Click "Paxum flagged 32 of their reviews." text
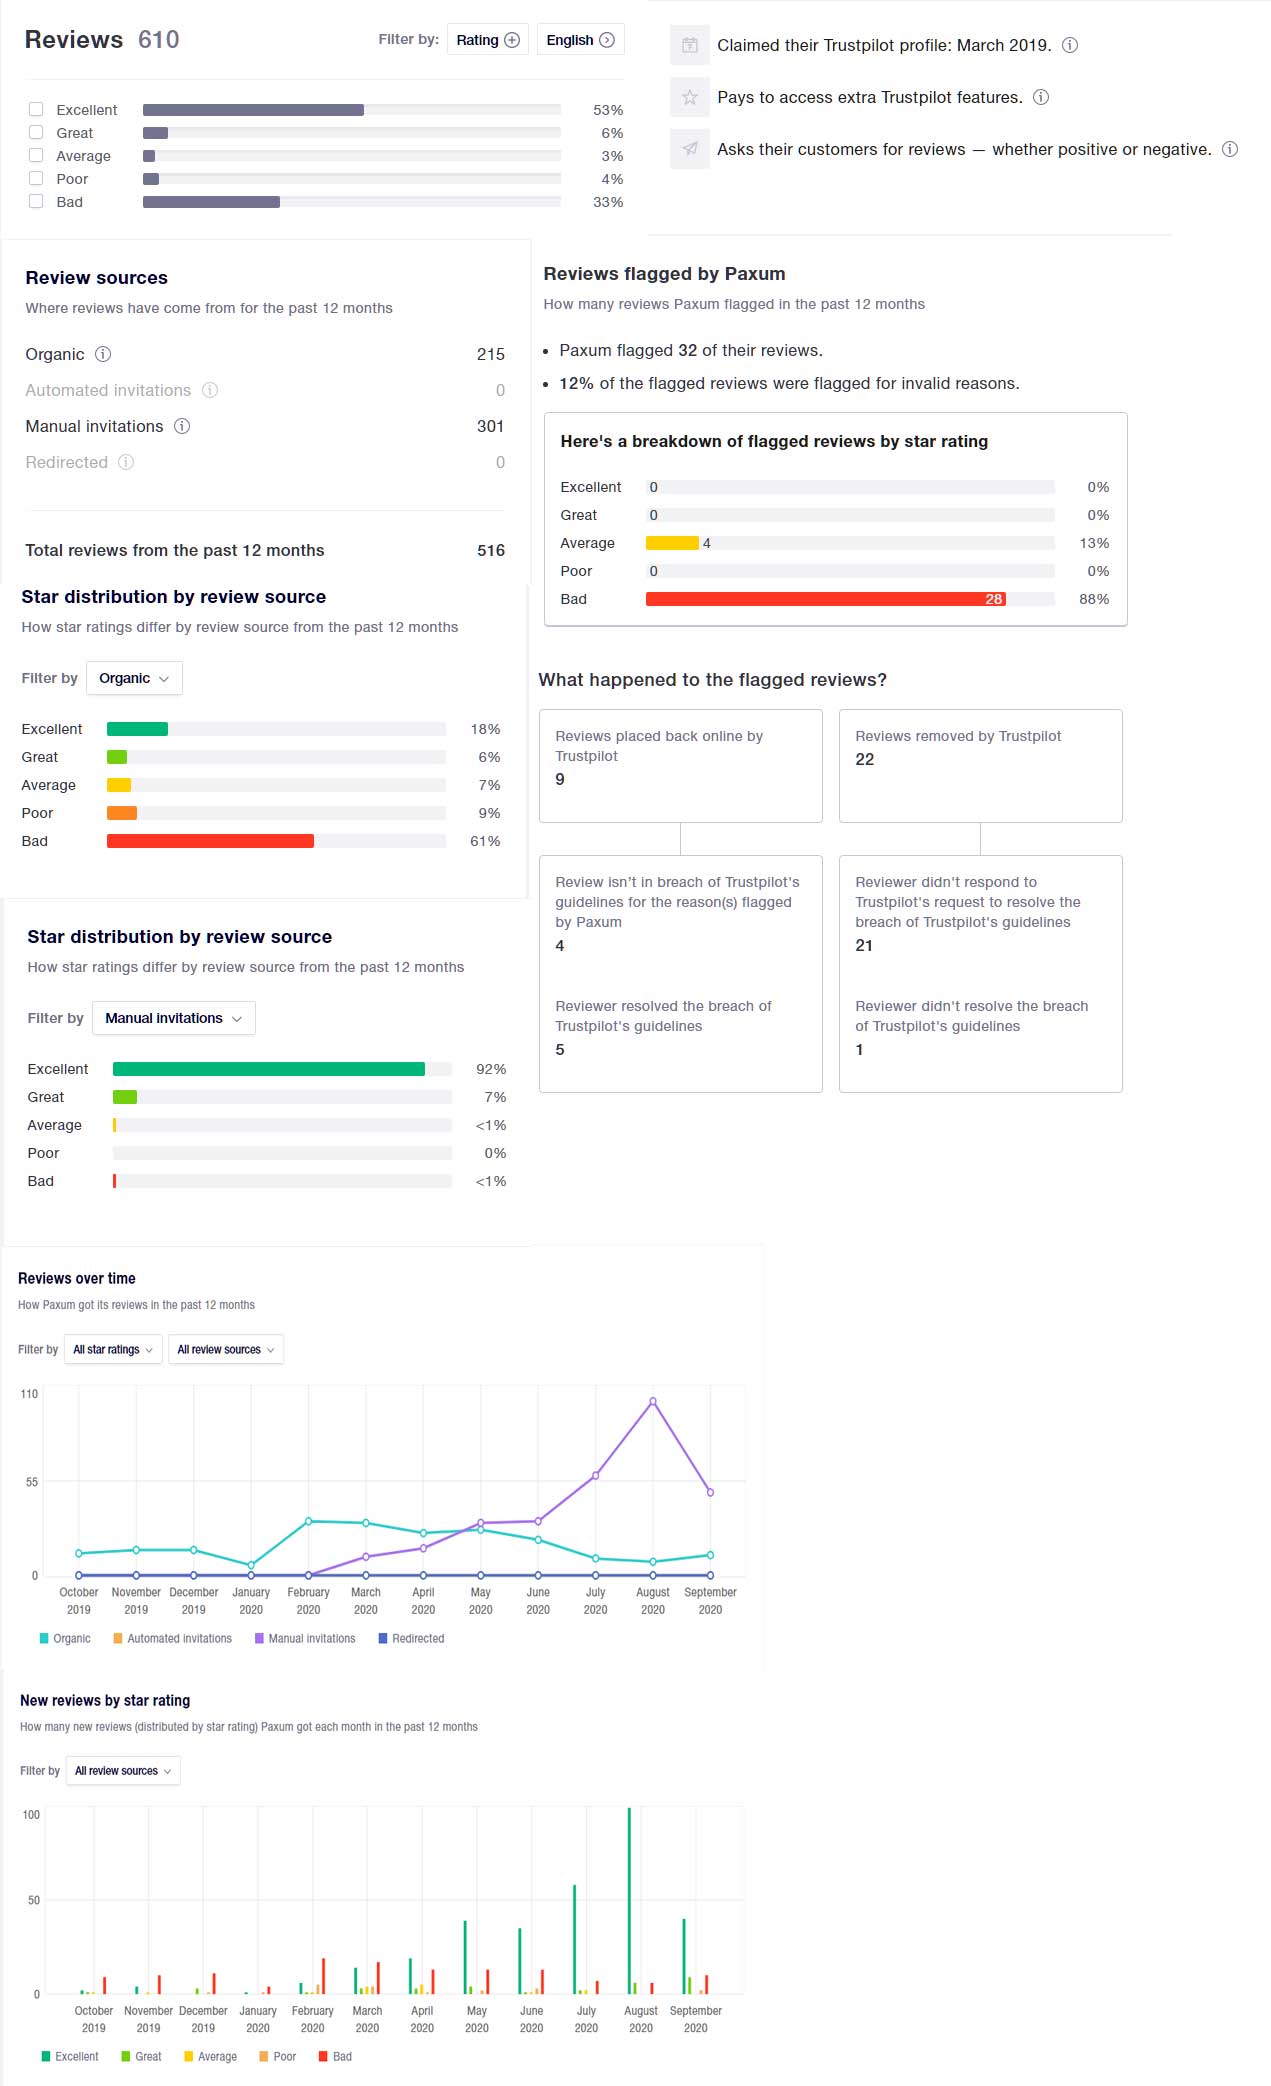 [x=691, y=350]
